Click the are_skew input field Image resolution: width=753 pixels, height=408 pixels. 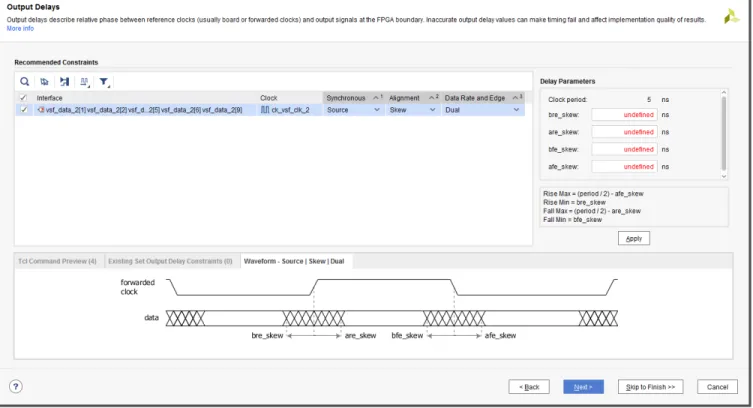click(624, 132)
